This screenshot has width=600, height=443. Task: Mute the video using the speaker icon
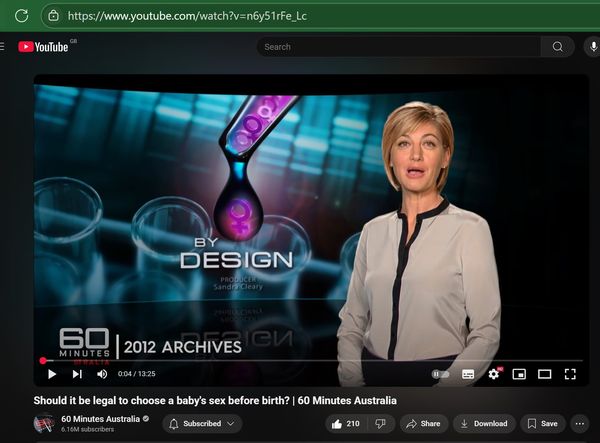(102, 374)
